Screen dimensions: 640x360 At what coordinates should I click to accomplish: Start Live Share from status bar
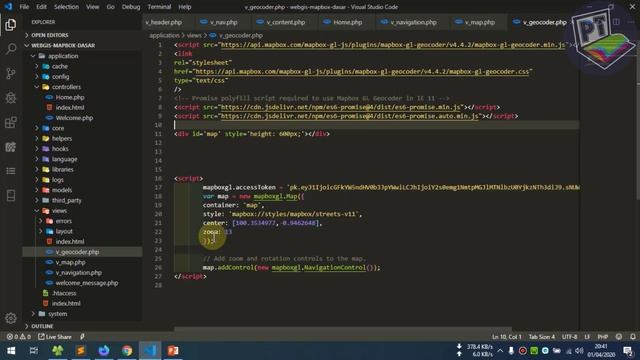pyautogui.click(x=55, y=337)
